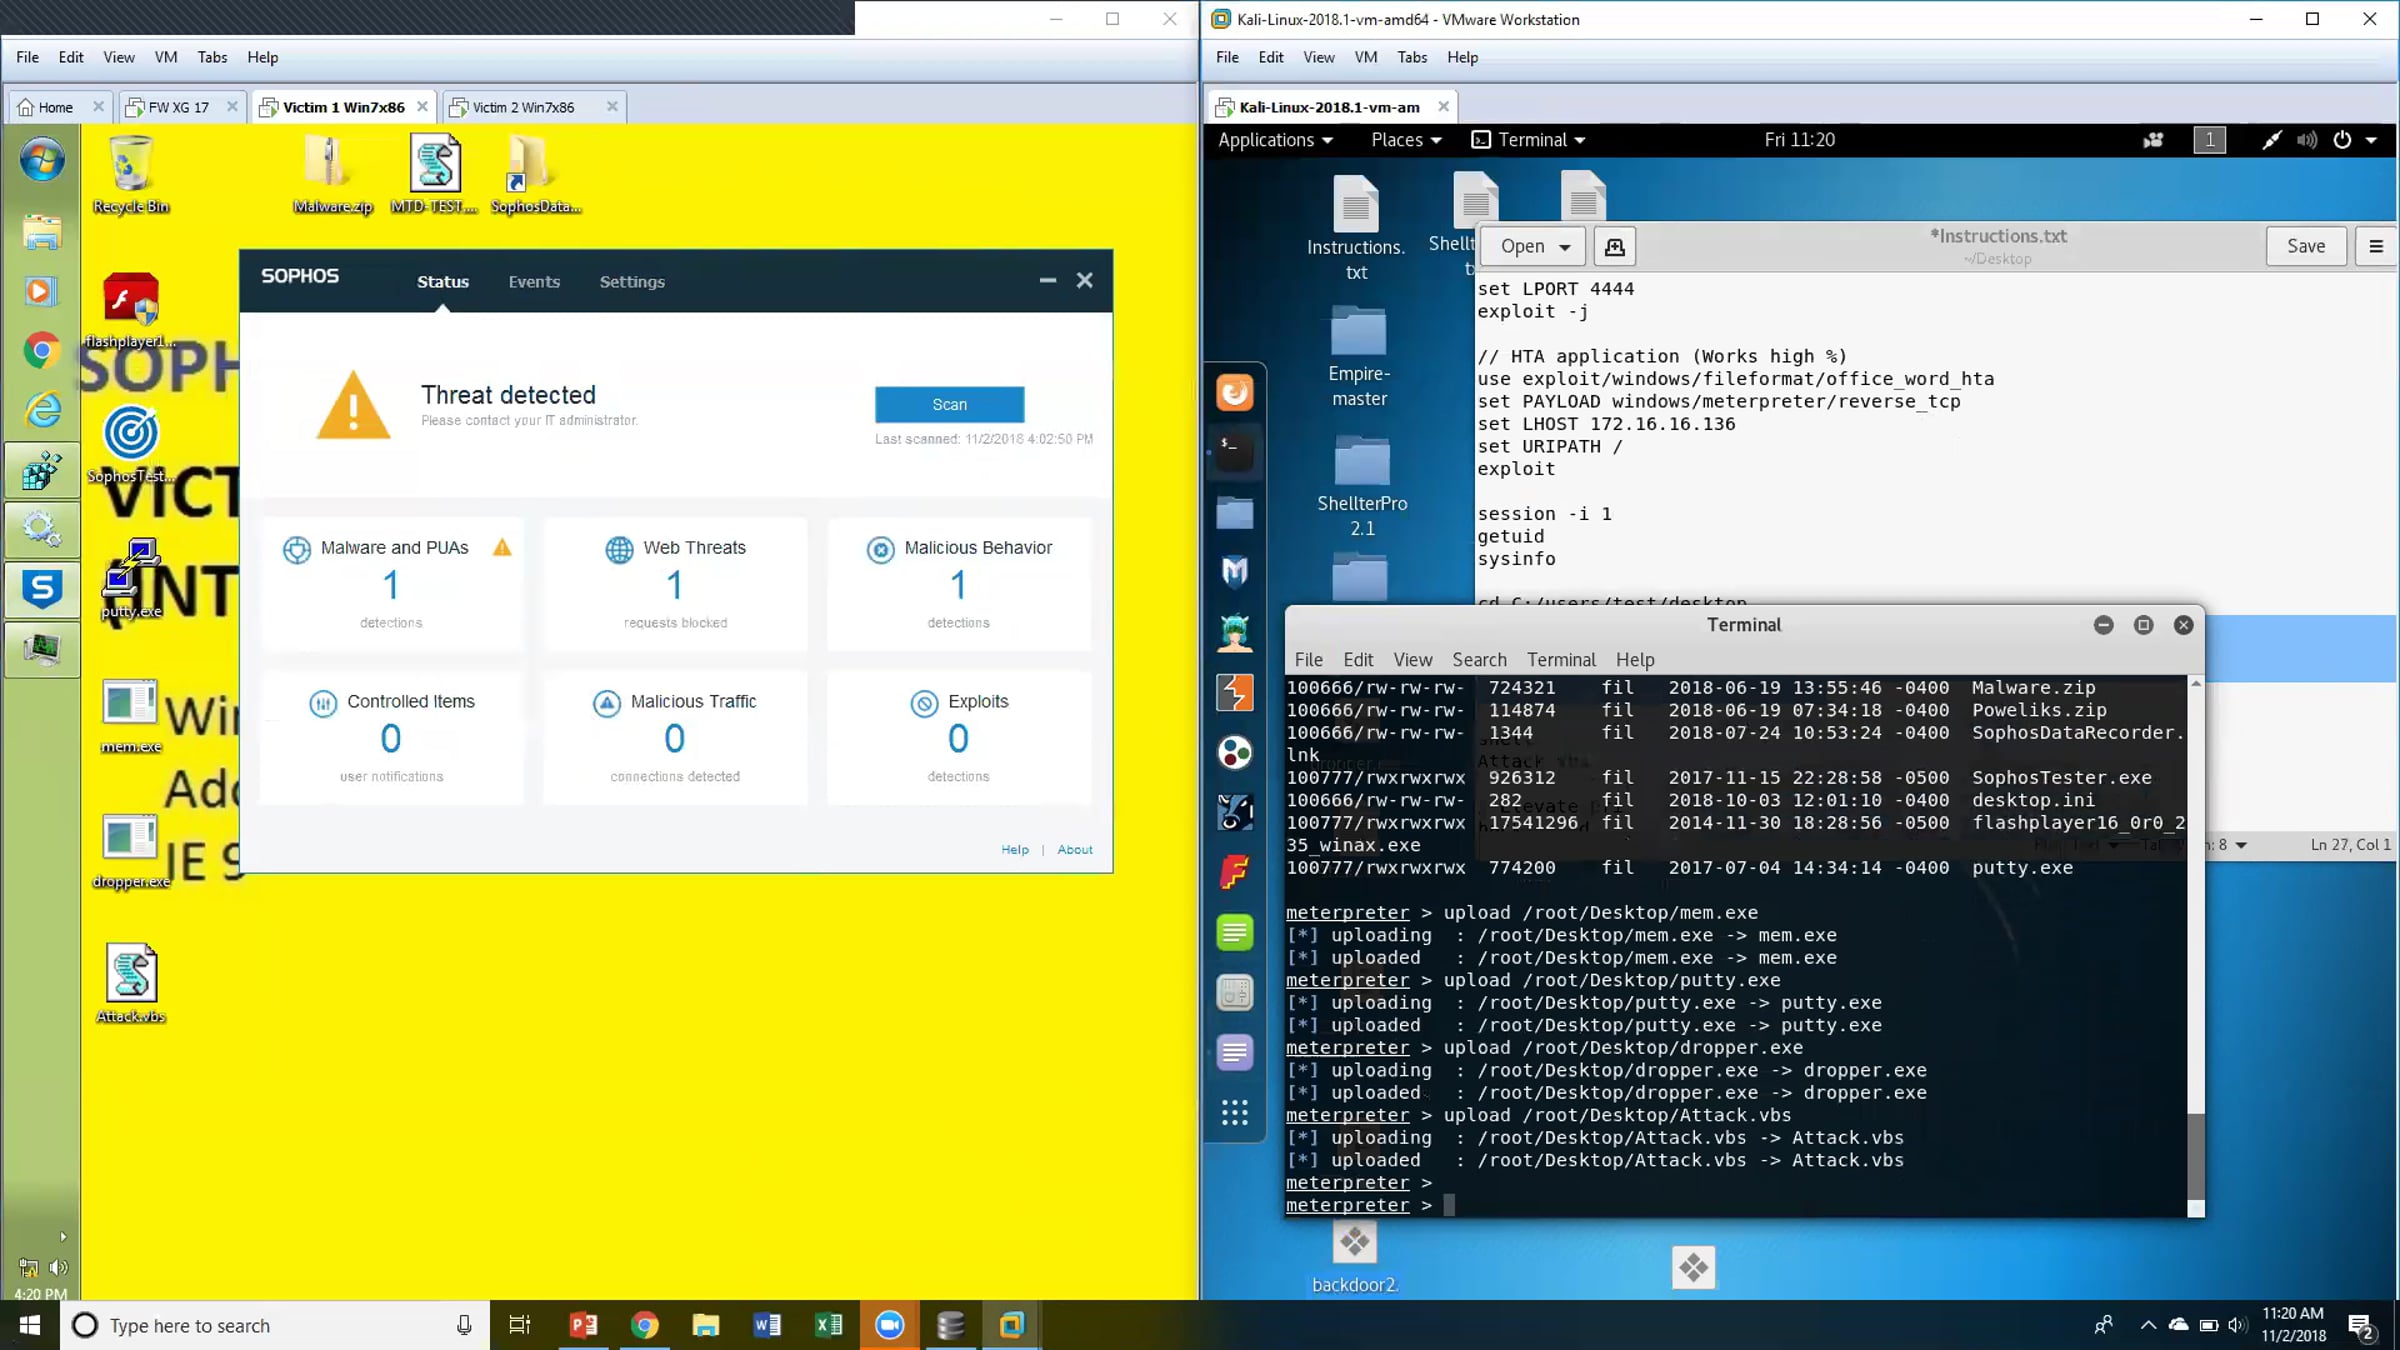Open the VM menu in Kali VMware window

coord(1365,57)
